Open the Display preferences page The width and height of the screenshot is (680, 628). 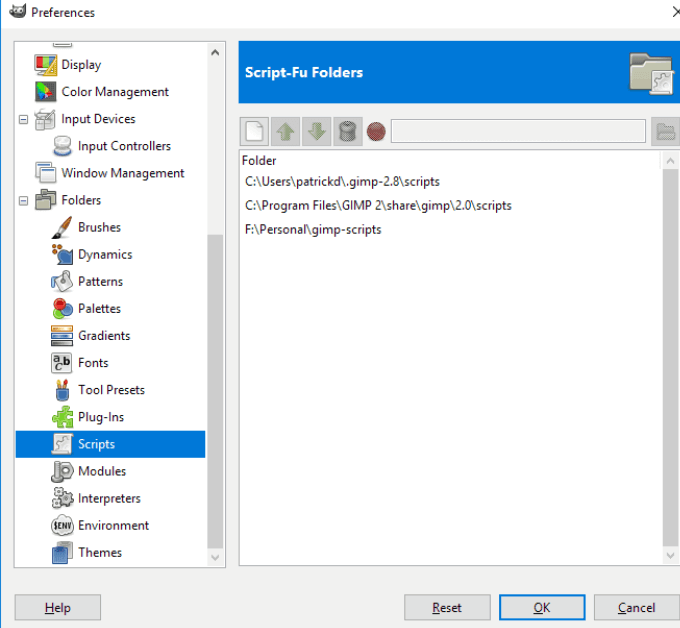(x=81, y=65)
